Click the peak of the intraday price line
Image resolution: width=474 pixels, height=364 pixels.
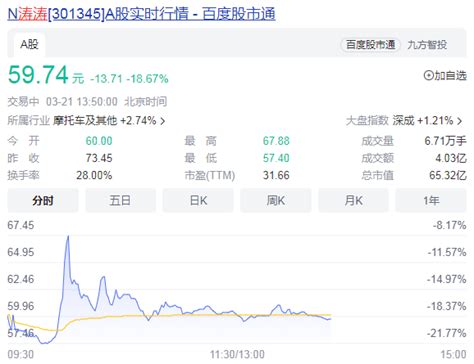(68, 236)
